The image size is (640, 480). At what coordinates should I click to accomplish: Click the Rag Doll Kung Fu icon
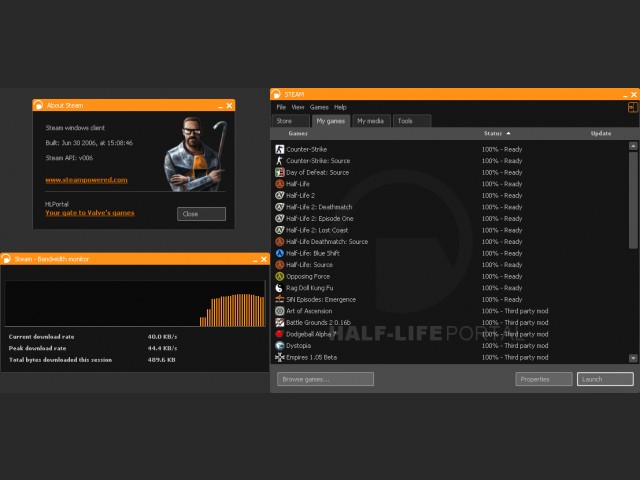[x=280, y=288]
